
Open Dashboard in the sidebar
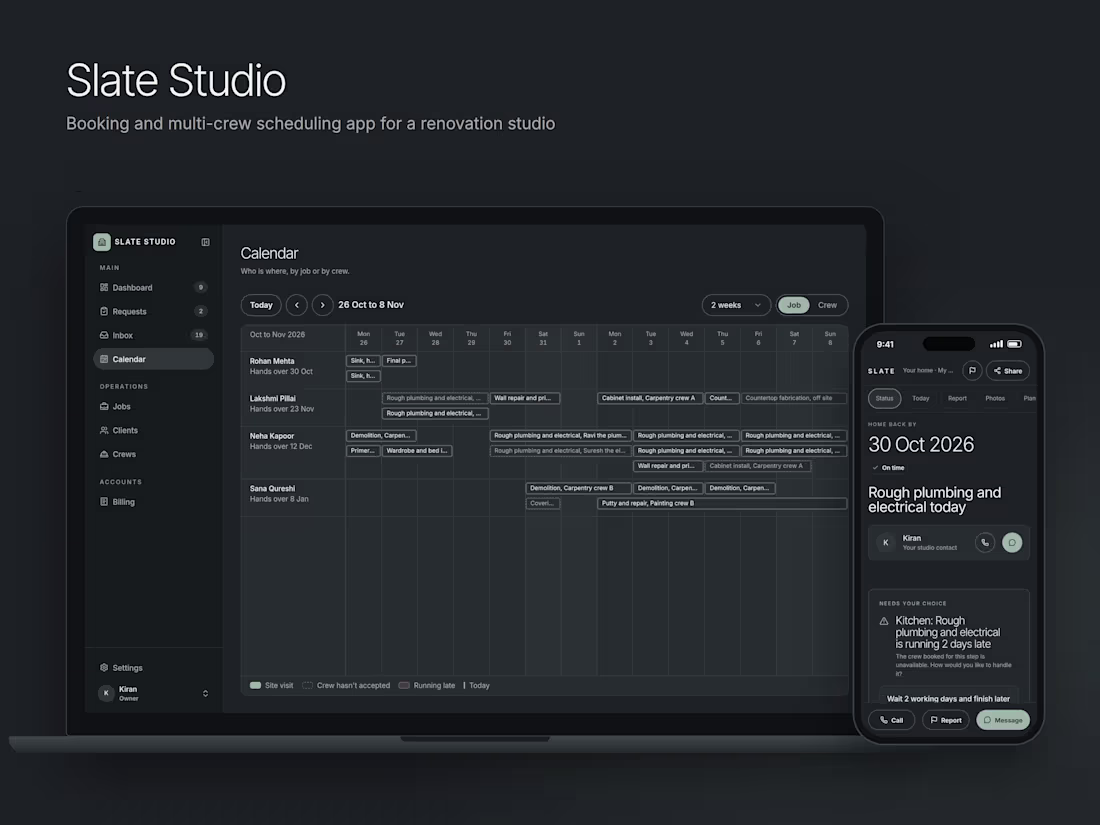pos(153,288)
